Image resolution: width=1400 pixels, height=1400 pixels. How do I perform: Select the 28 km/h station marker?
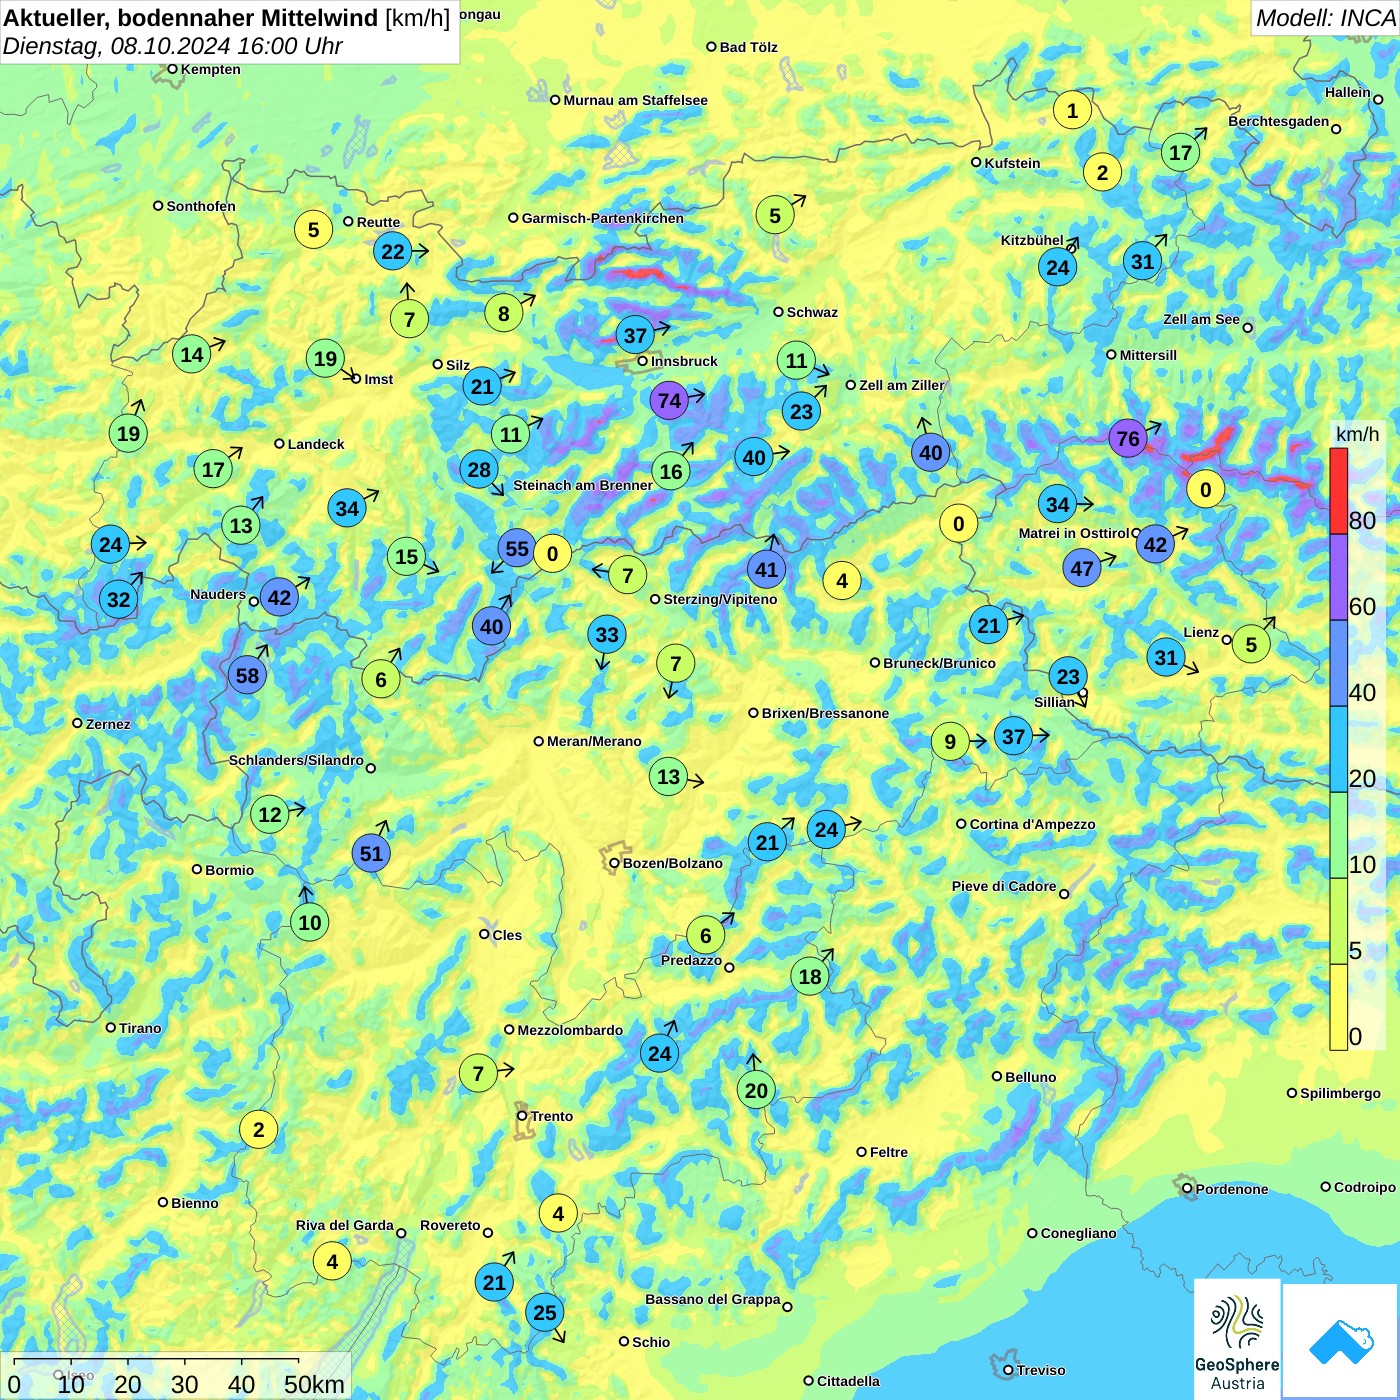(479, 469)
